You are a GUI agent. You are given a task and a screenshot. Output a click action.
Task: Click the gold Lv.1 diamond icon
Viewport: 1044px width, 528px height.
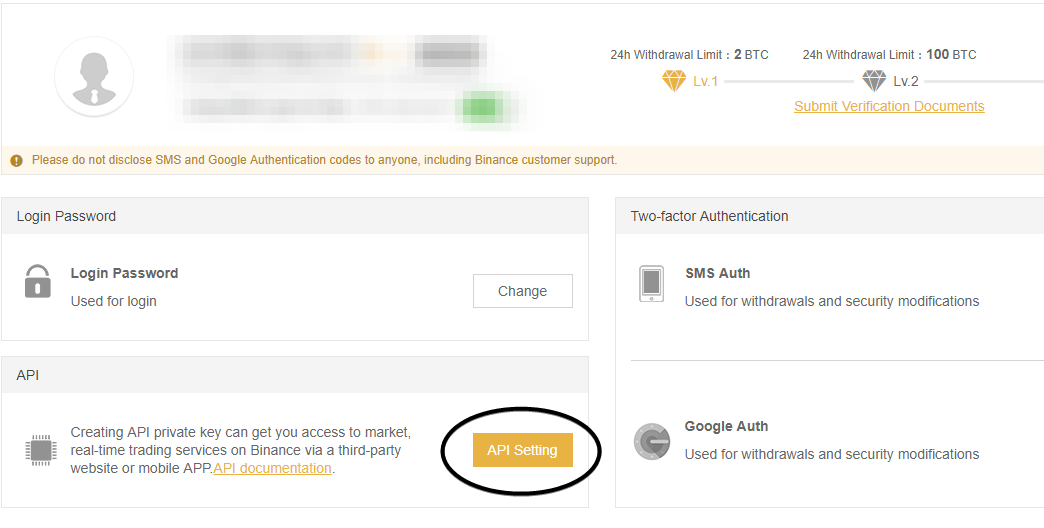(674, 81)
